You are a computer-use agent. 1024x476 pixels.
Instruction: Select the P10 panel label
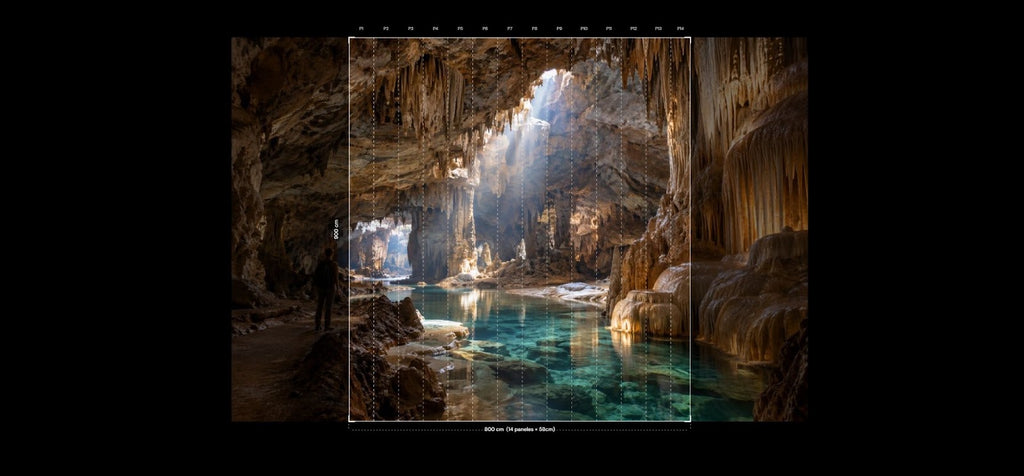(x=584, y=29)
